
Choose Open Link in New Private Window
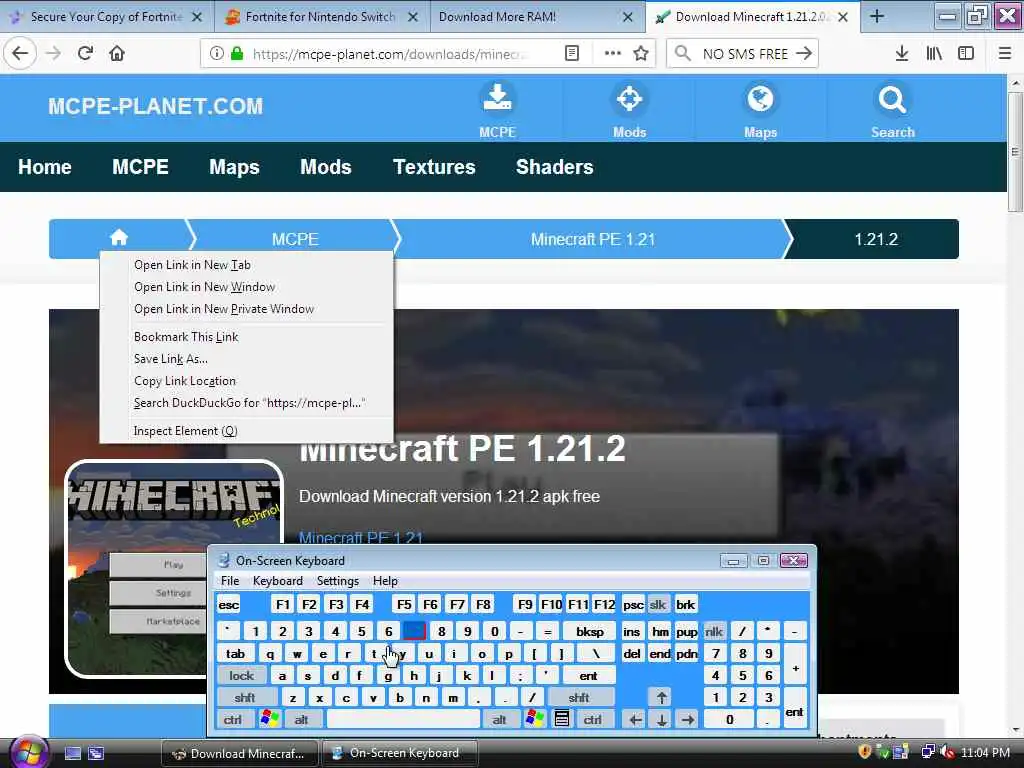point(247,308)
